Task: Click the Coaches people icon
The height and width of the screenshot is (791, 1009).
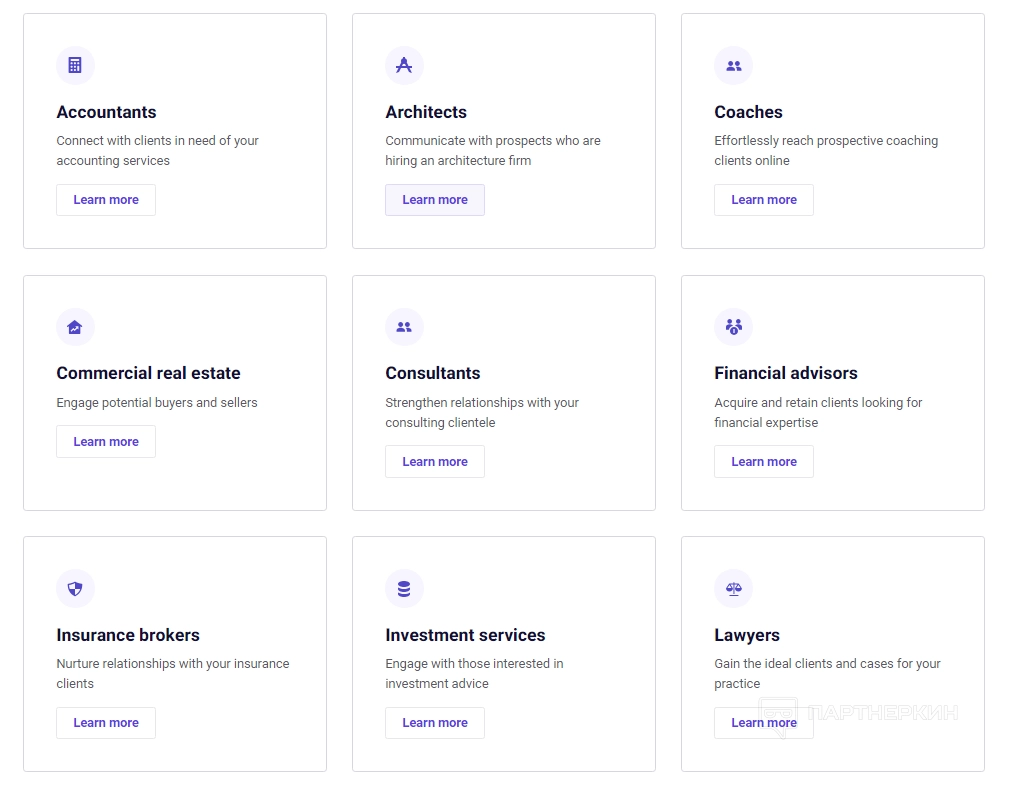Action: coord(733,66)
